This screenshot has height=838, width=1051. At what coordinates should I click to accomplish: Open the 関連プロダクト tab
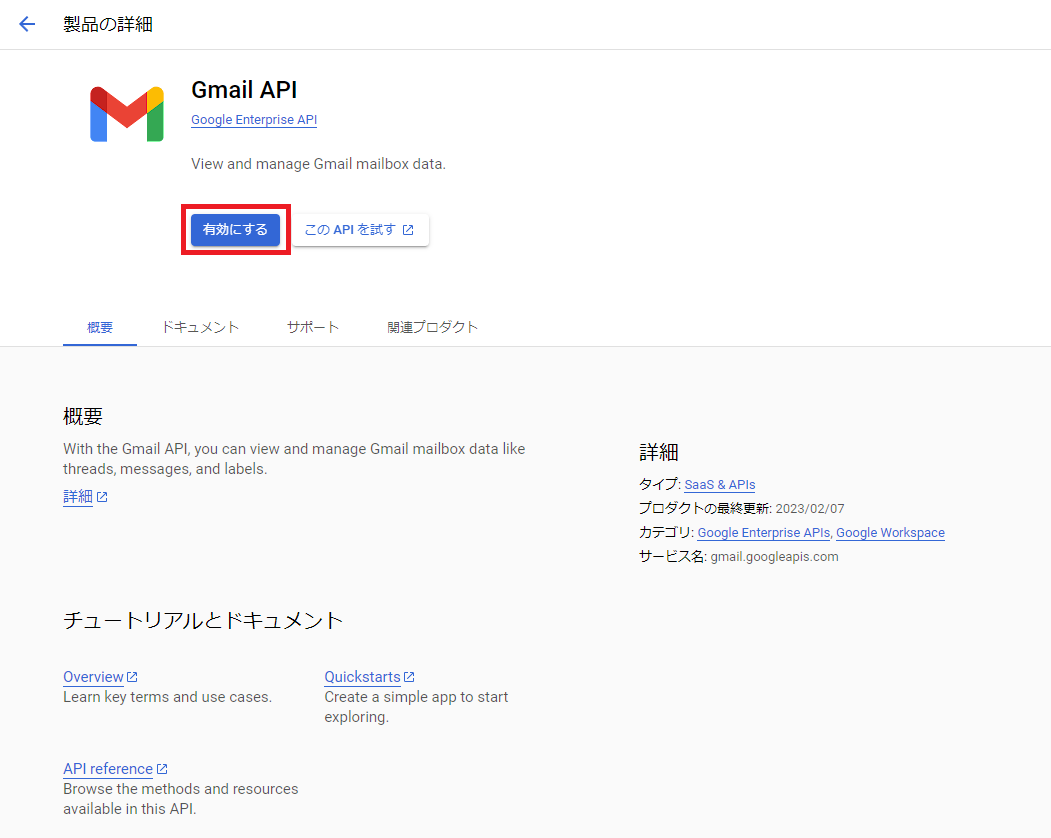(x=432, y=327)
